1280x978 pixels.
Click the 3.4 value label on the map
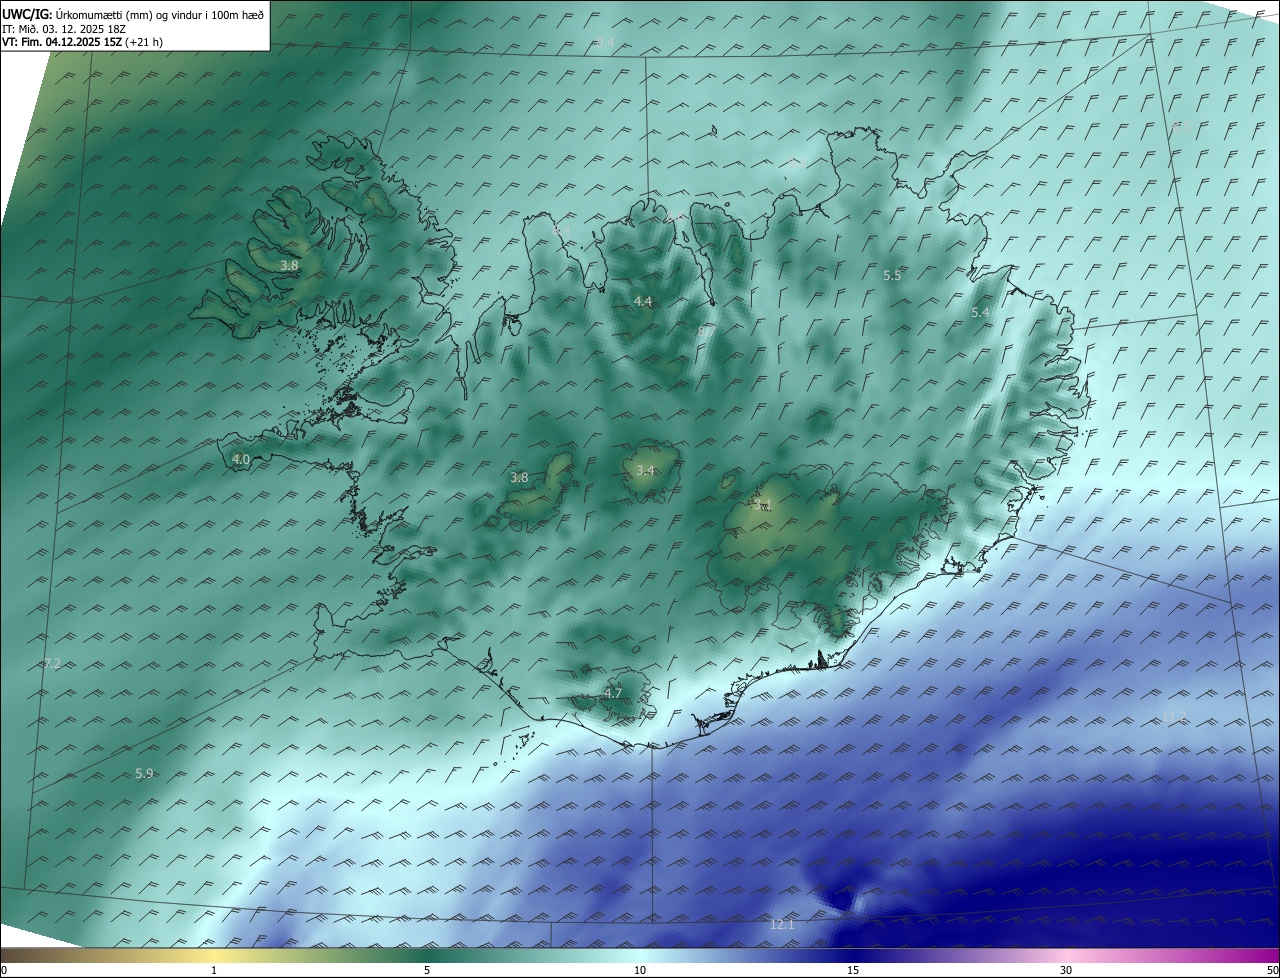[645, 471]
